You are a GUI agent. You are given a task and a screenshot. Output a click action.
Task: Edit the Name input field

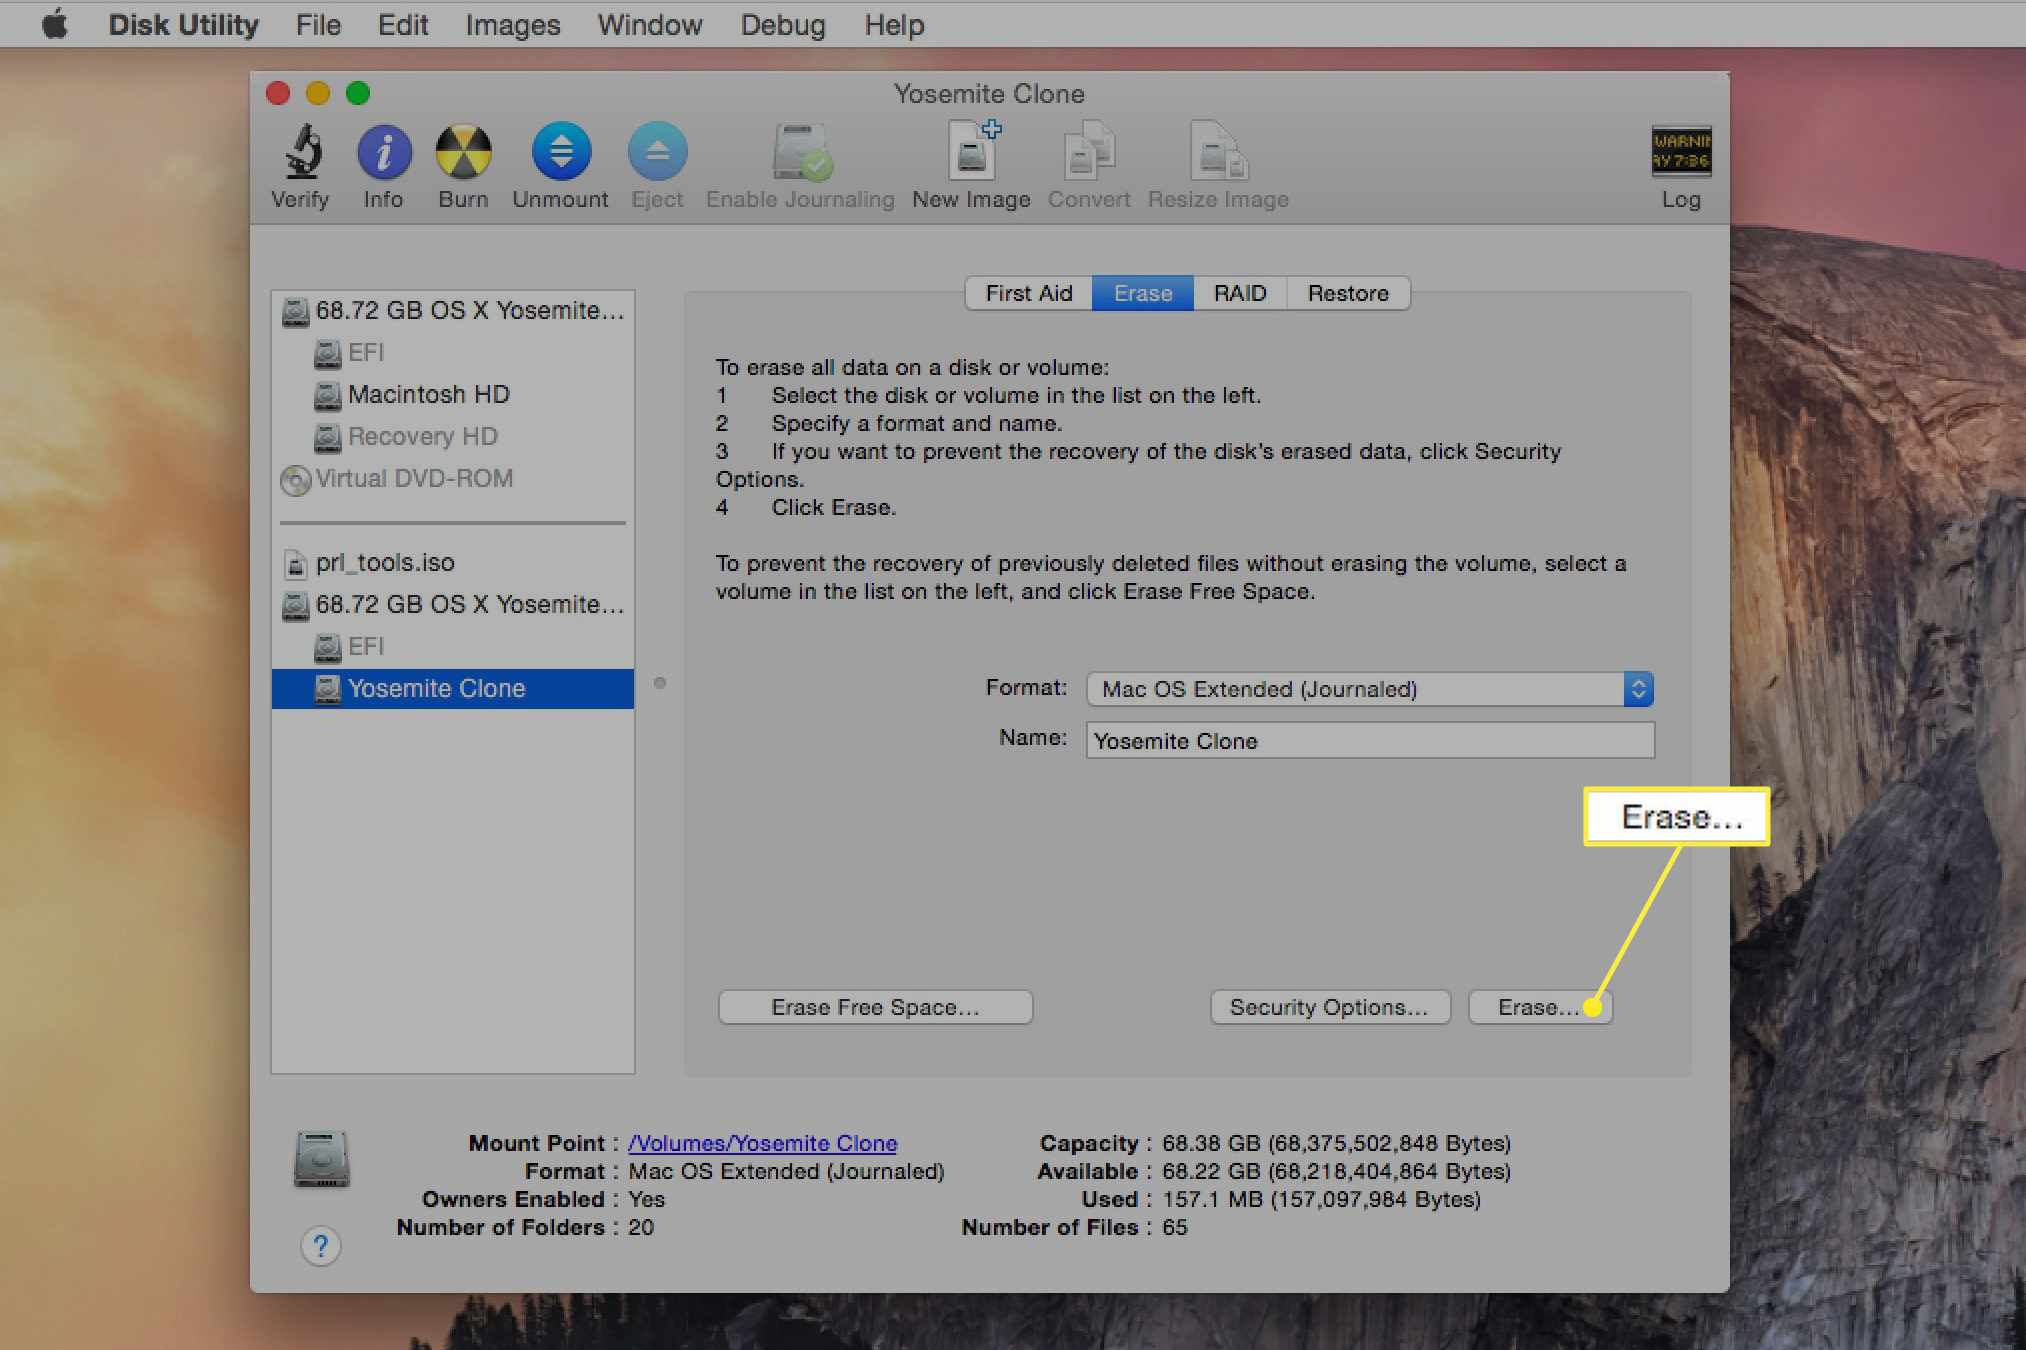[1363, 740]
